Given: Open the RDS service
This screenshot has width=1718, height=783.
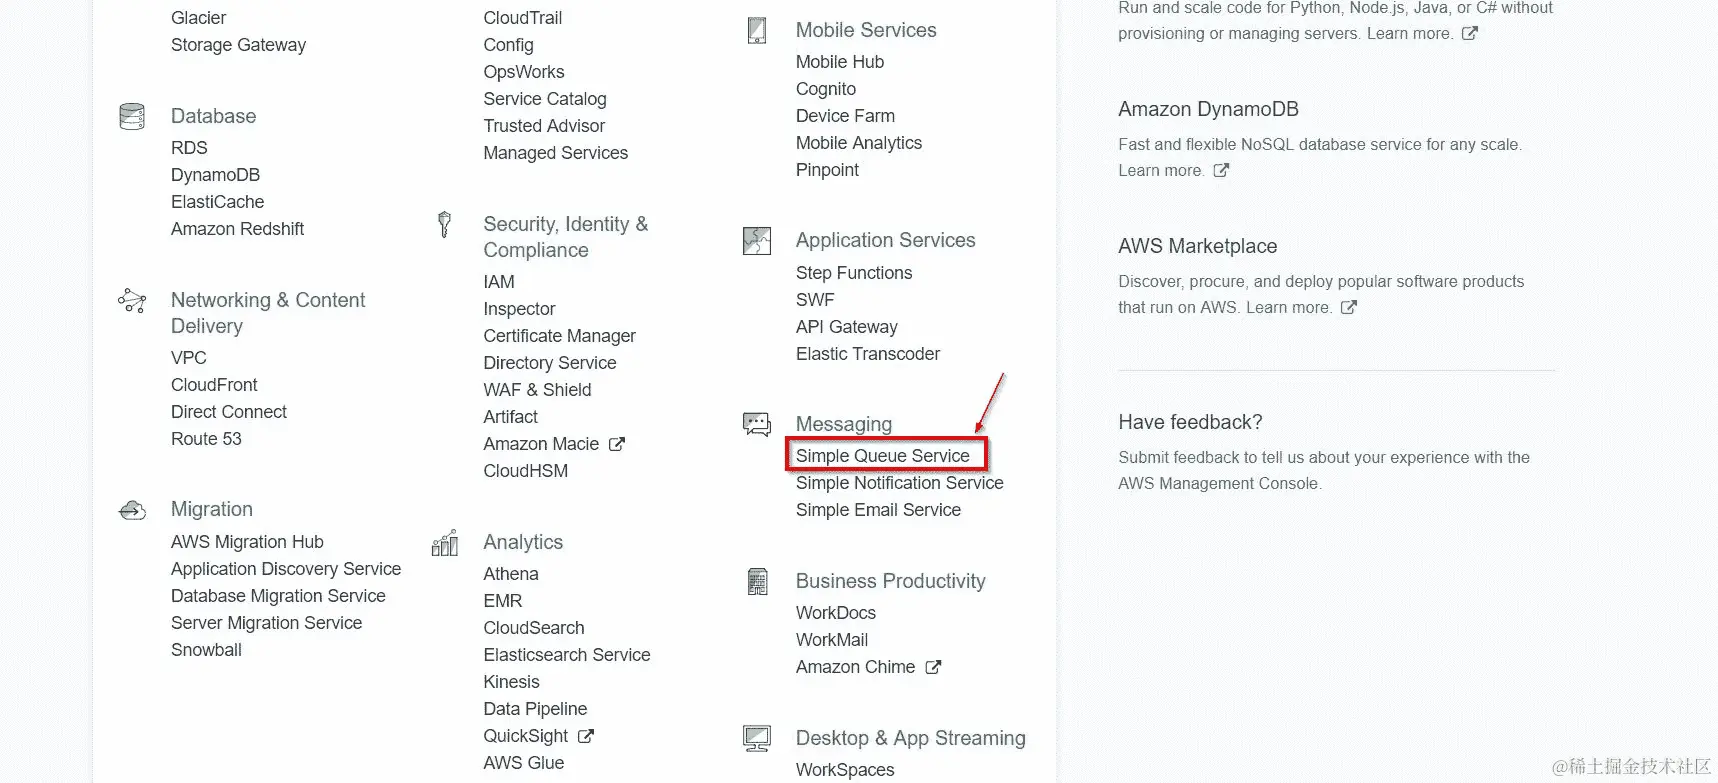Looking at the screenshot, I should click(x=189, y=148).
